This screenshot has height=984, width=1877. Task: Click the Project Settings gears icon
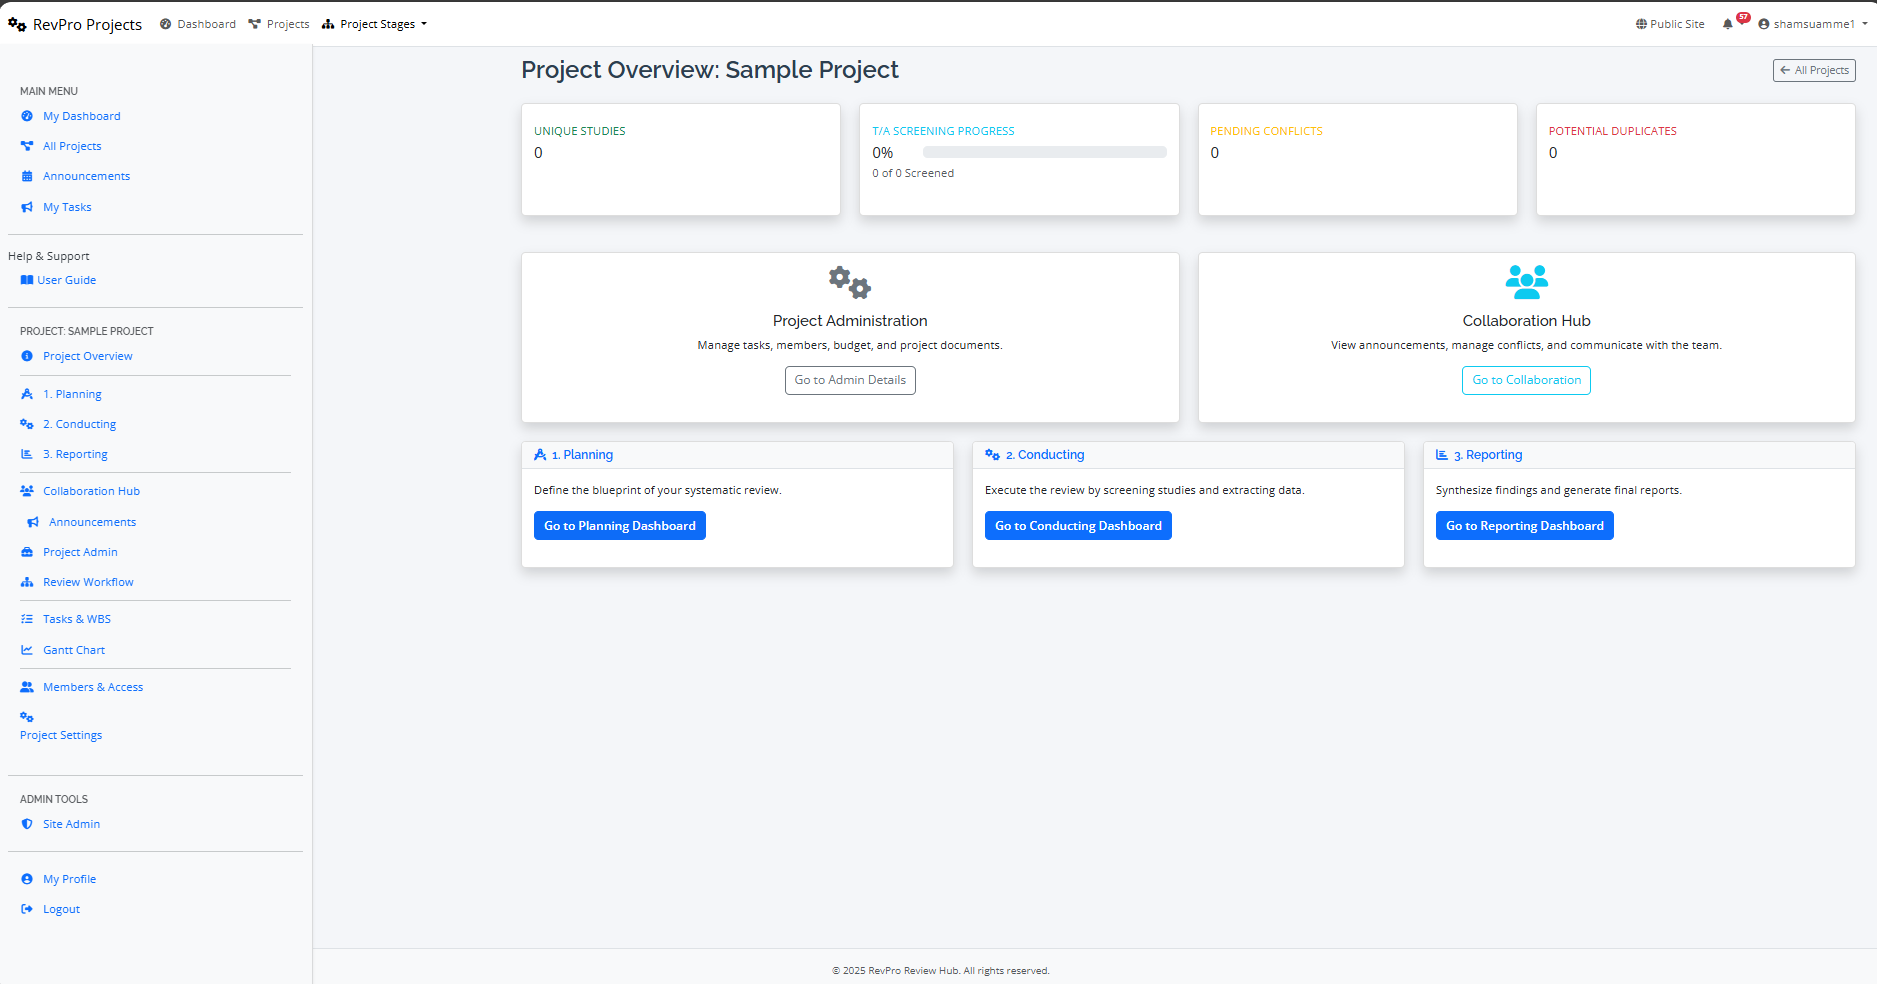(27, 717)
